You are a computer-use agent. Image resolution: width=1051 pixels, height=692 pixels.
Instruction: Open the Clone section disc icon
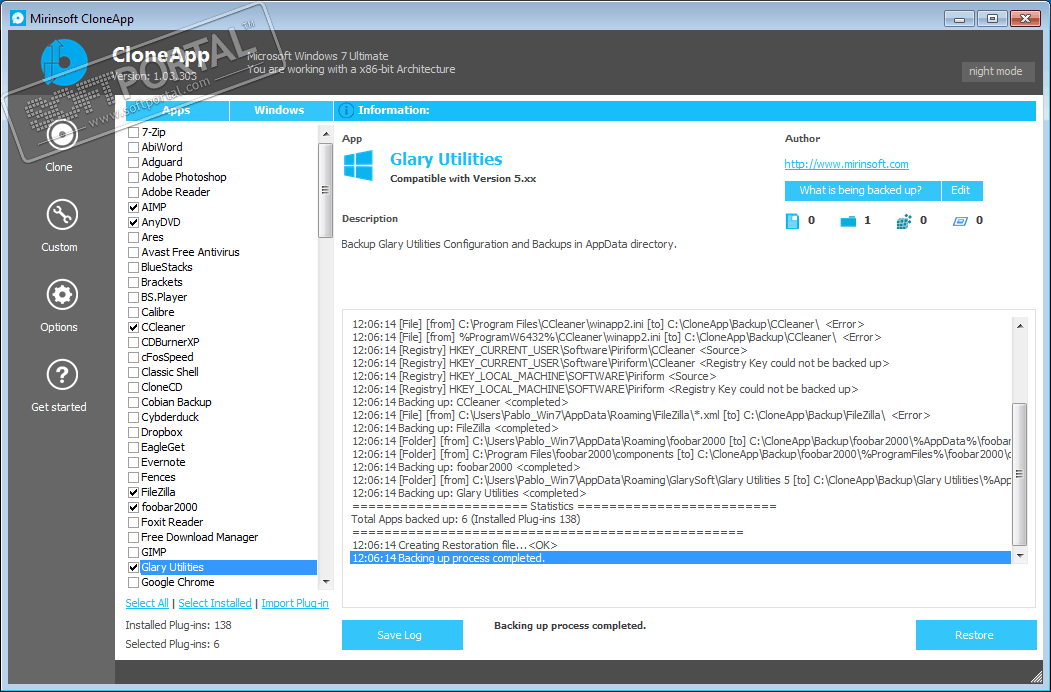point(62,135)
